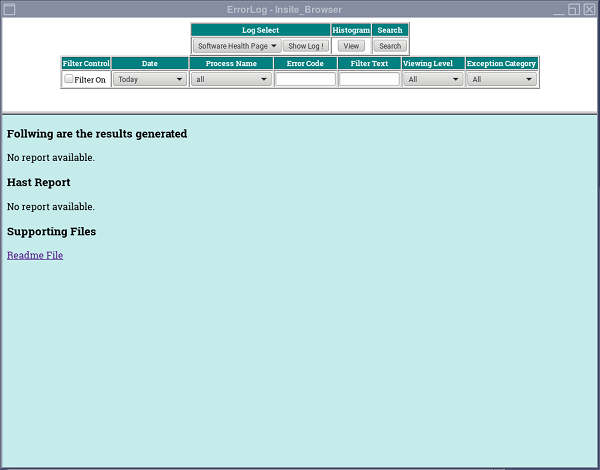Open the Readme File link
Image resolution: width=600 pixels, height=470 pixels.
pos(35,255)
